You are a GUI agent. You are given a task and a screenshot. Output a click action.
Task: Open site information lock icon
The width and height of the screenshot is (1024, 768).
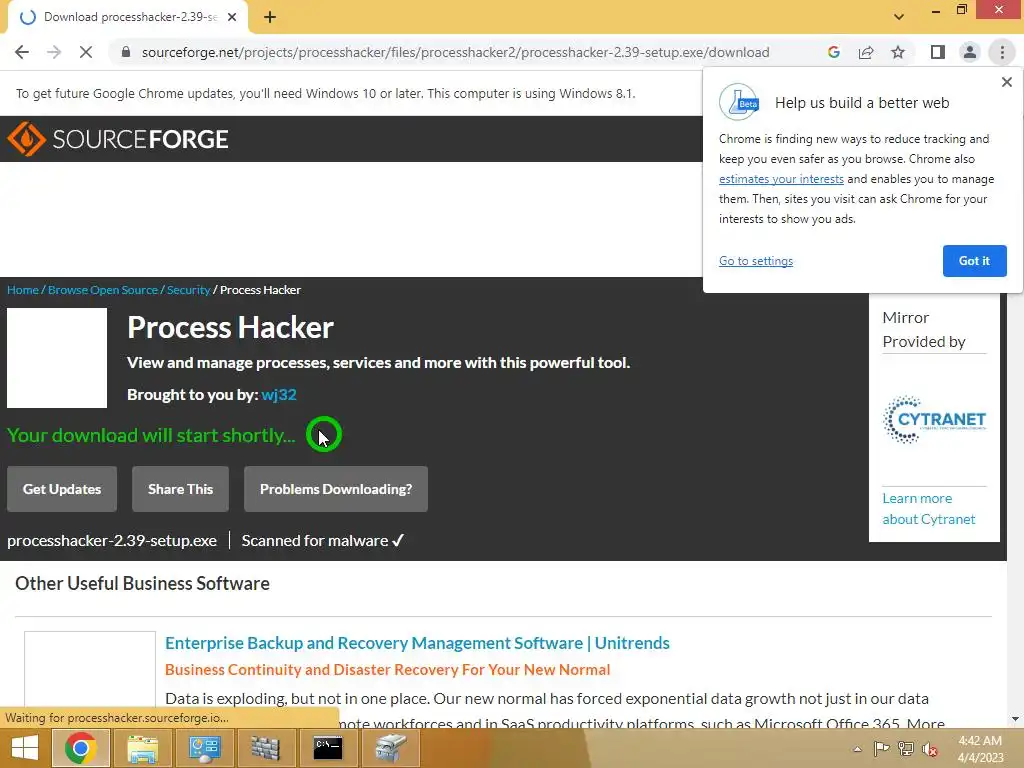(x=126, y=52)
